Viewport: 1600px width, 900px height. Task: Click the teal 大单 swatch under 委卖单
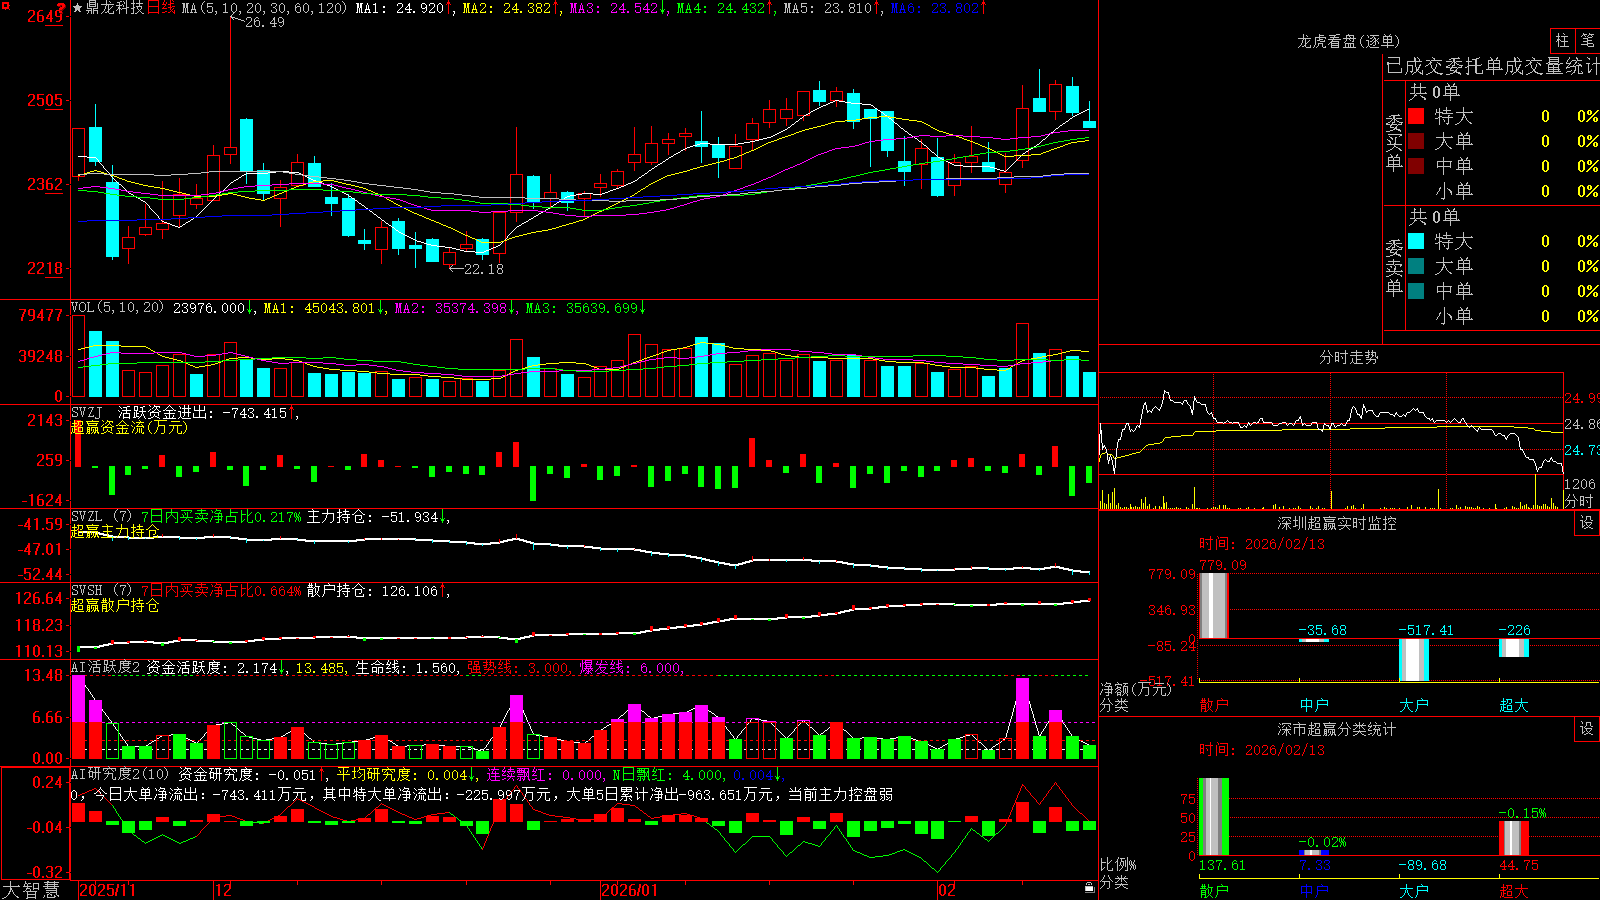click(1416, 266)
